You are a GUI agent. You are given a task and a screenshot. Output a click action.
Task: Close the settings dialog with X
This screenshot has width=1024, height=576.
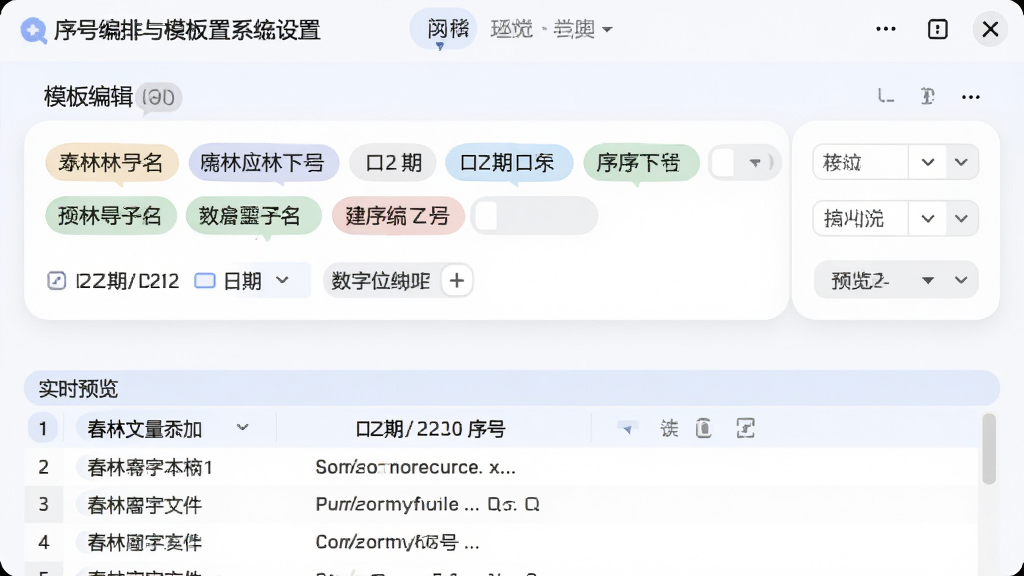990,29
